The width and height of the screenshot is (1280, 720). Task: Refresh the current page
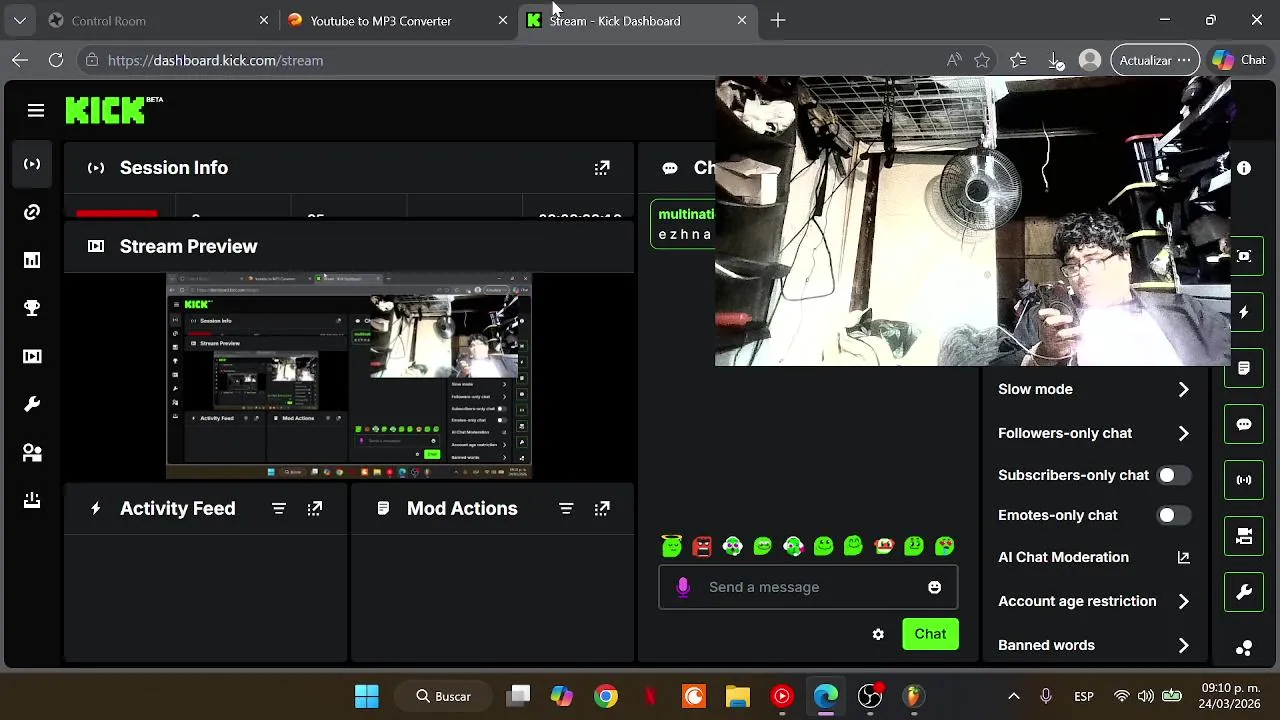tap(56, 60)
